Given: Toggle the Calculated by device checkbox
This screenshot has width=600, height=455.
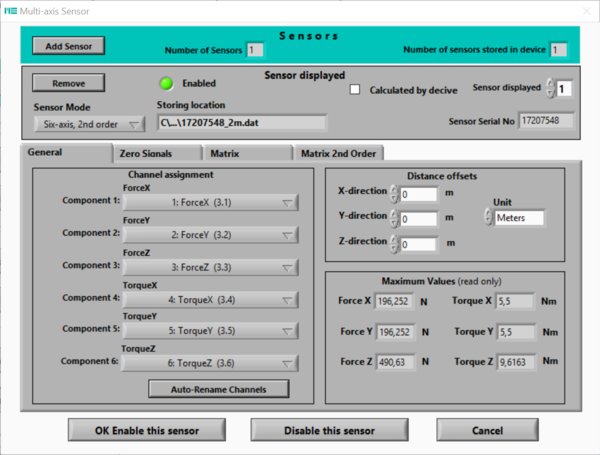Looking at the screenshot, I should click(x=355, y=90).
